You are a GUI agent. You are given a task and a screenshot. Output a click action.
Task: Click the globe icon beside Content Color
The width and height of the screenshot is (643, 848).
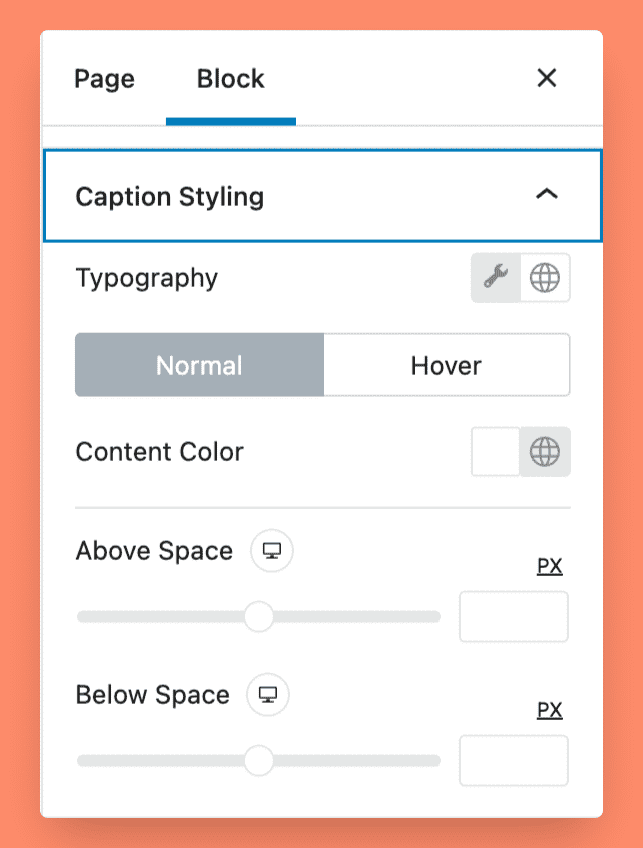click(x=544, y=452)
